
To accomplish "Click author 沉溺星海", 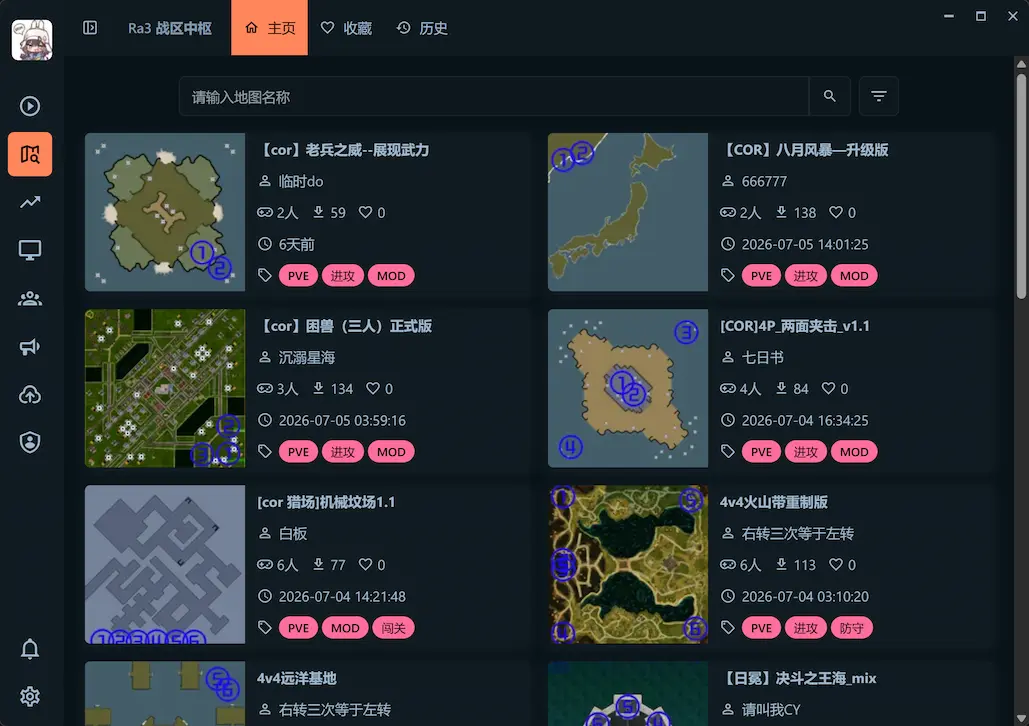I will (306, 357).
